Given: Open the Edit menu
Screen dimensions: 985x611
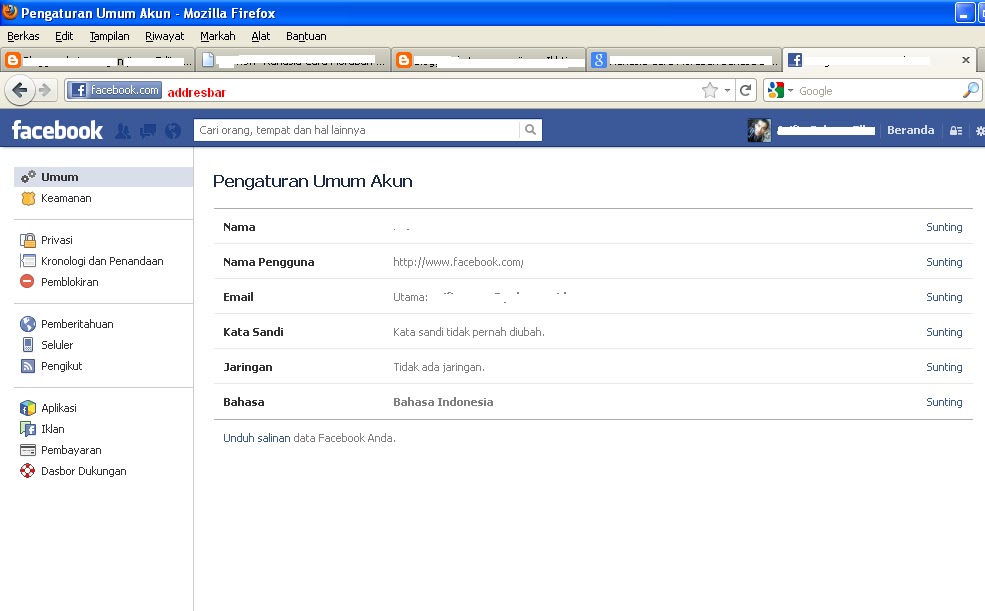Looking at the screenshot, I should coord(64,36).
